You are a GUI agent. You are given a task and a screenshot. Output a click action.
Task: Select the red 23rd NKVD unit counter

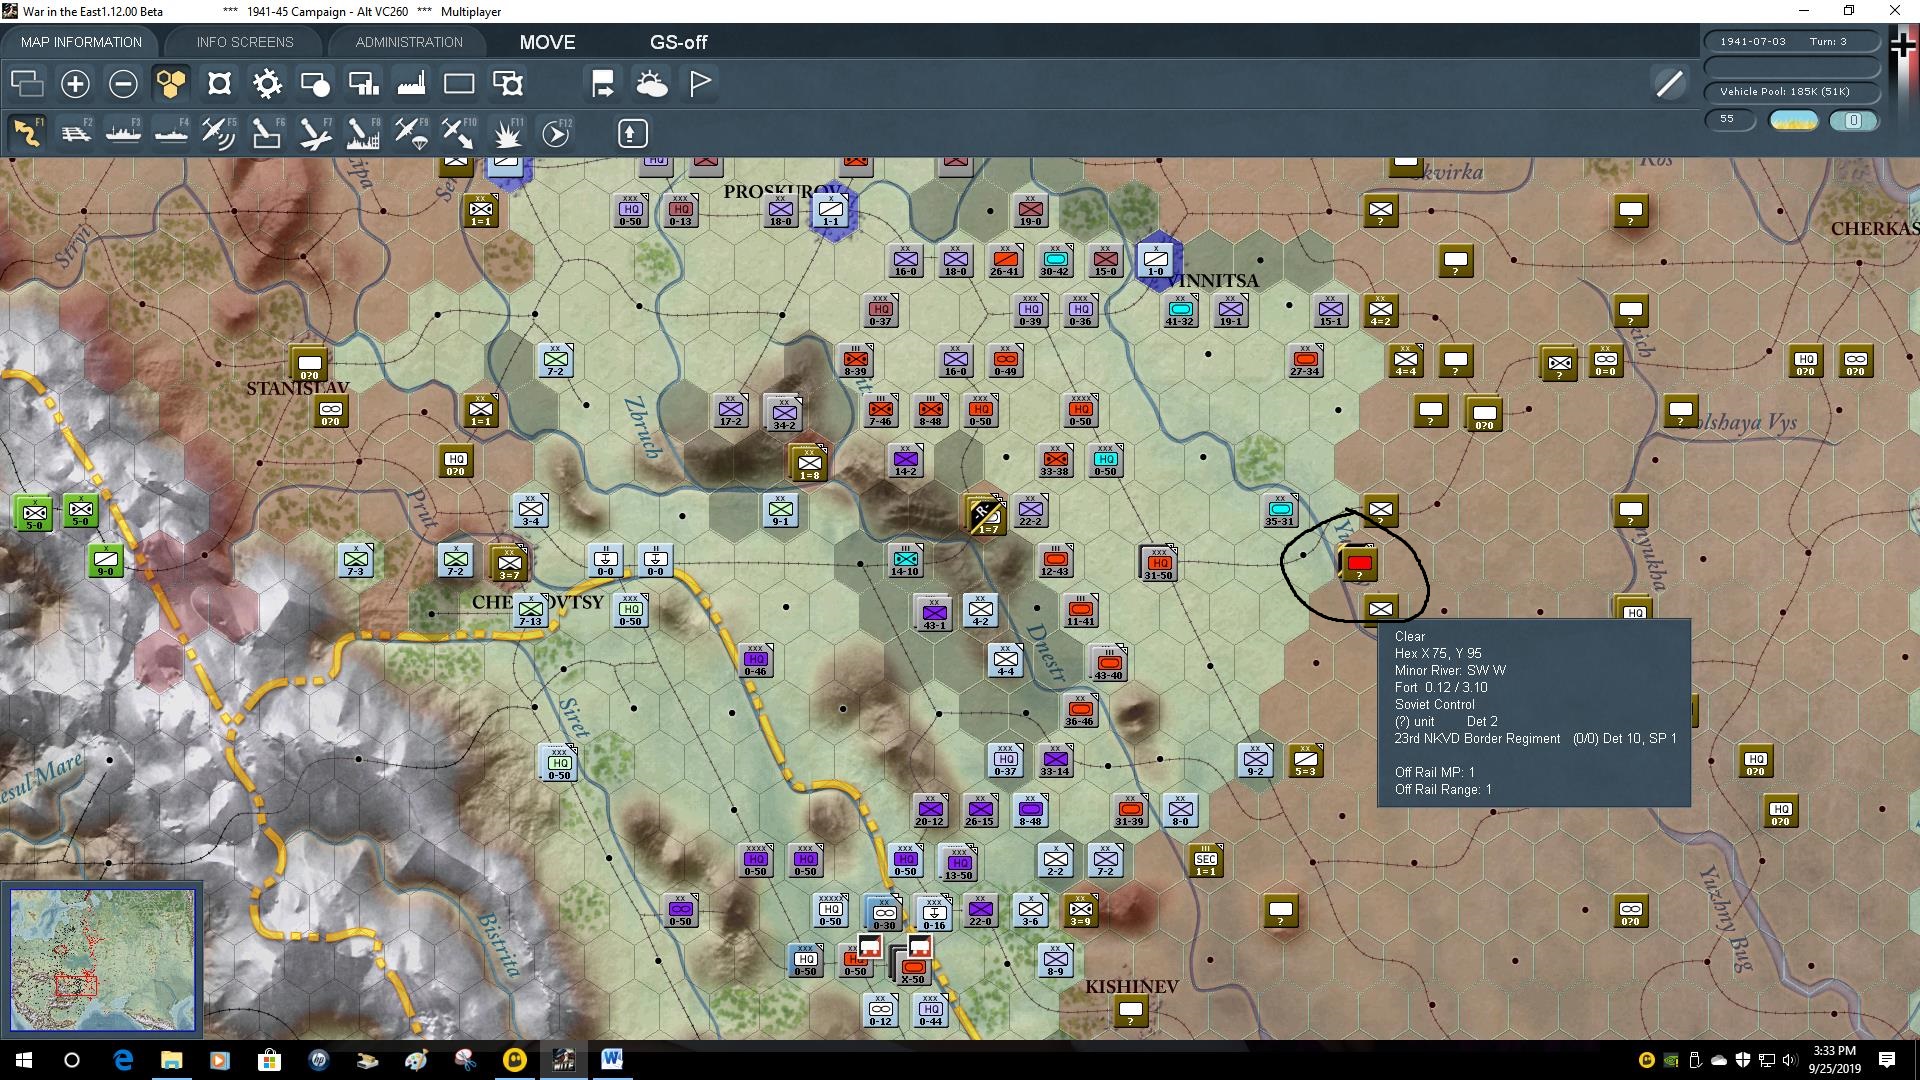pyautogui.click(x=1359, y=564)
